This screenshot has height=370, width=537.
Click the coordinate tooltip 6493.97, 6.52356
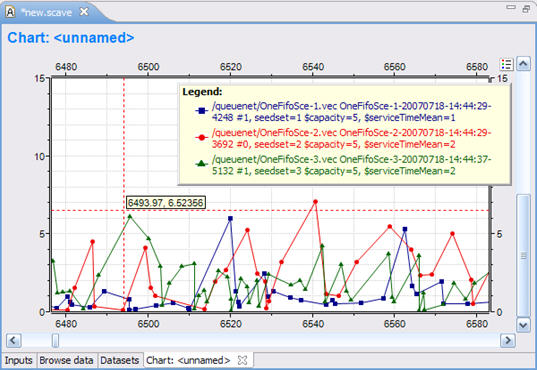[x=166, y=203]
